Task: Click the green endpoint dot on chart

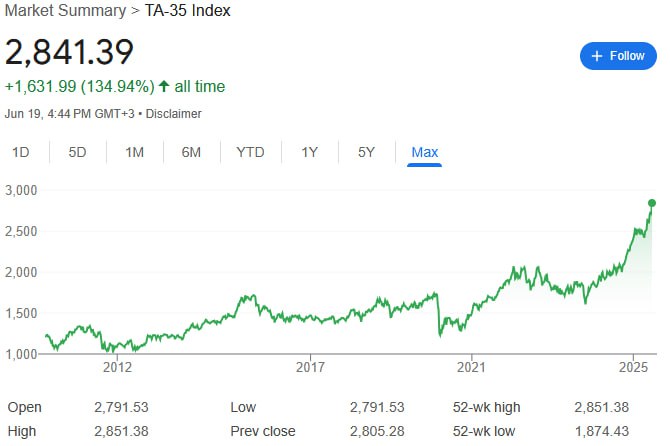Action: pyautogui.click(x=651, y=202)
